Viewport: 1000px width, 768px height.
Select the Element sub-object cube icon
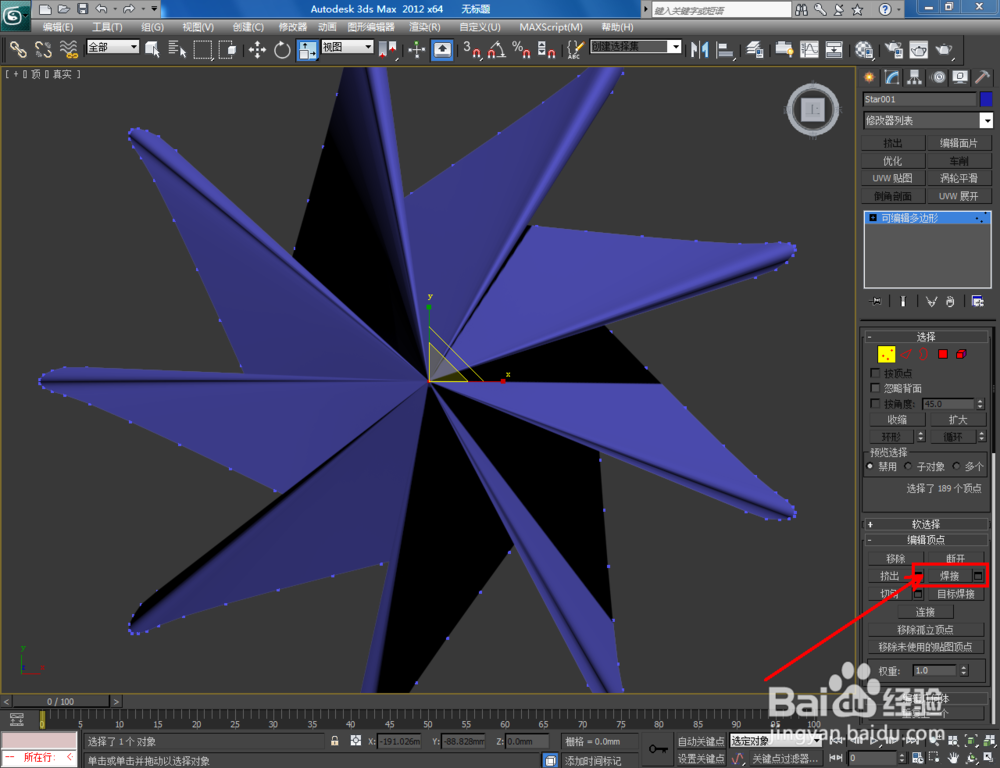pos(961,354)
